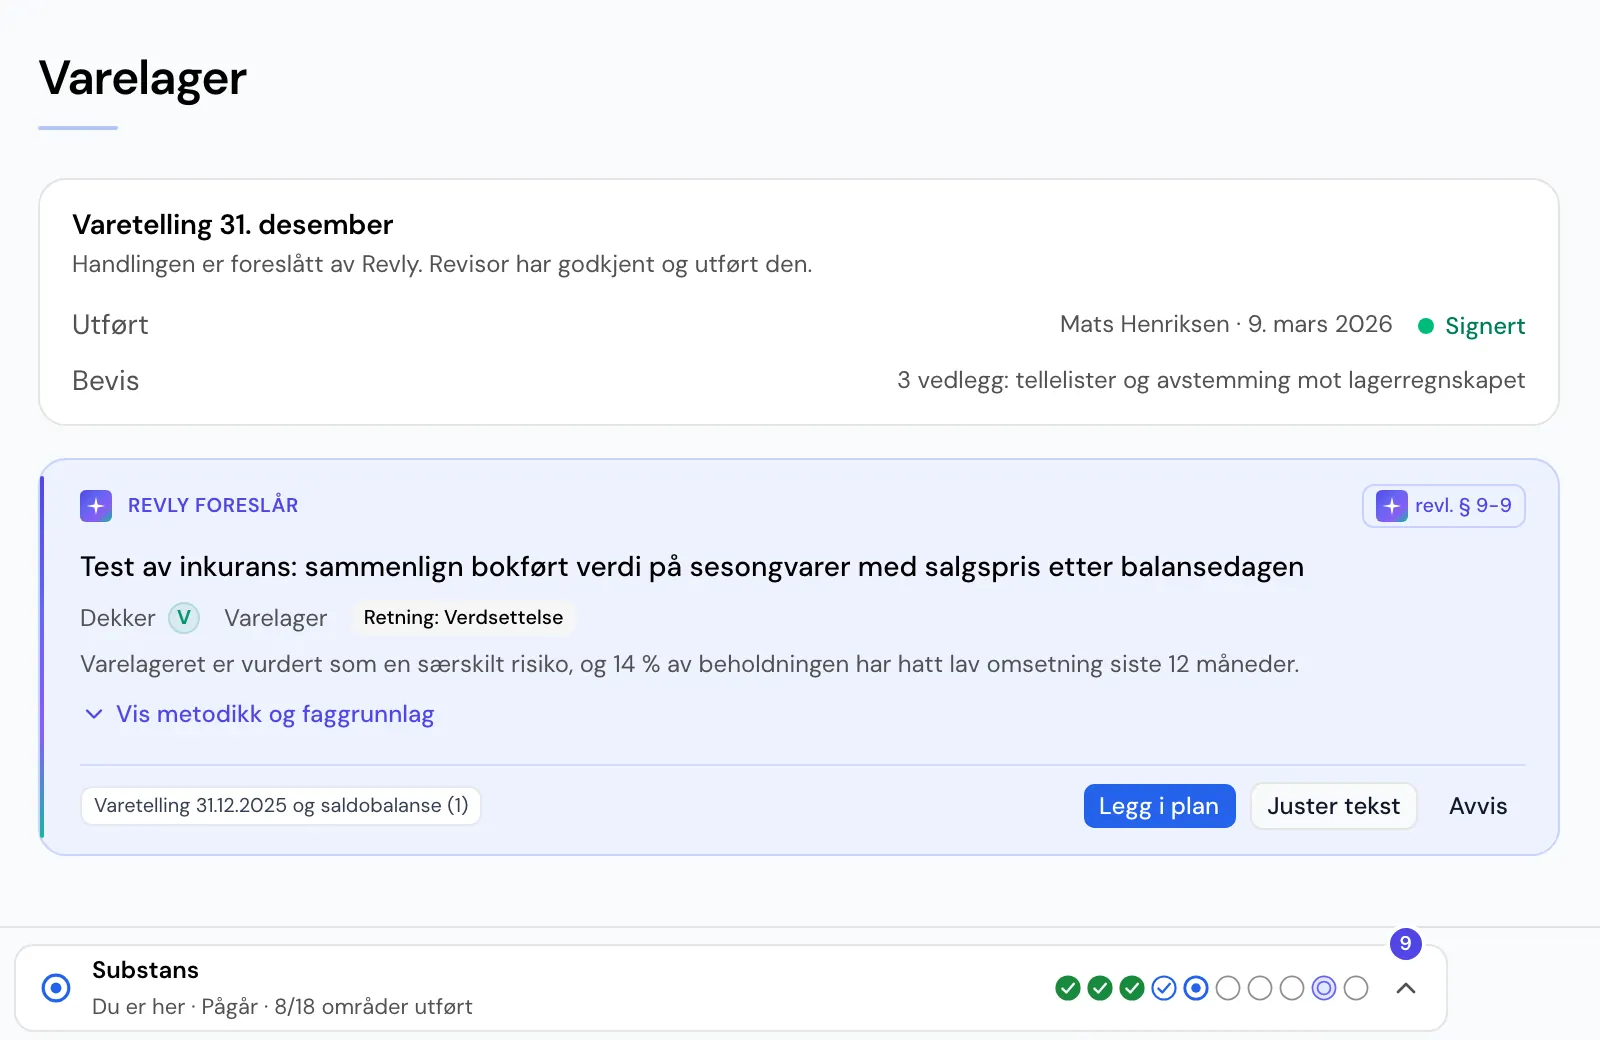The height and width of the screenshot is (1040, 1600).
Task: Add the suggestion with Legg i plan
Action: (x=1159, y=806)
